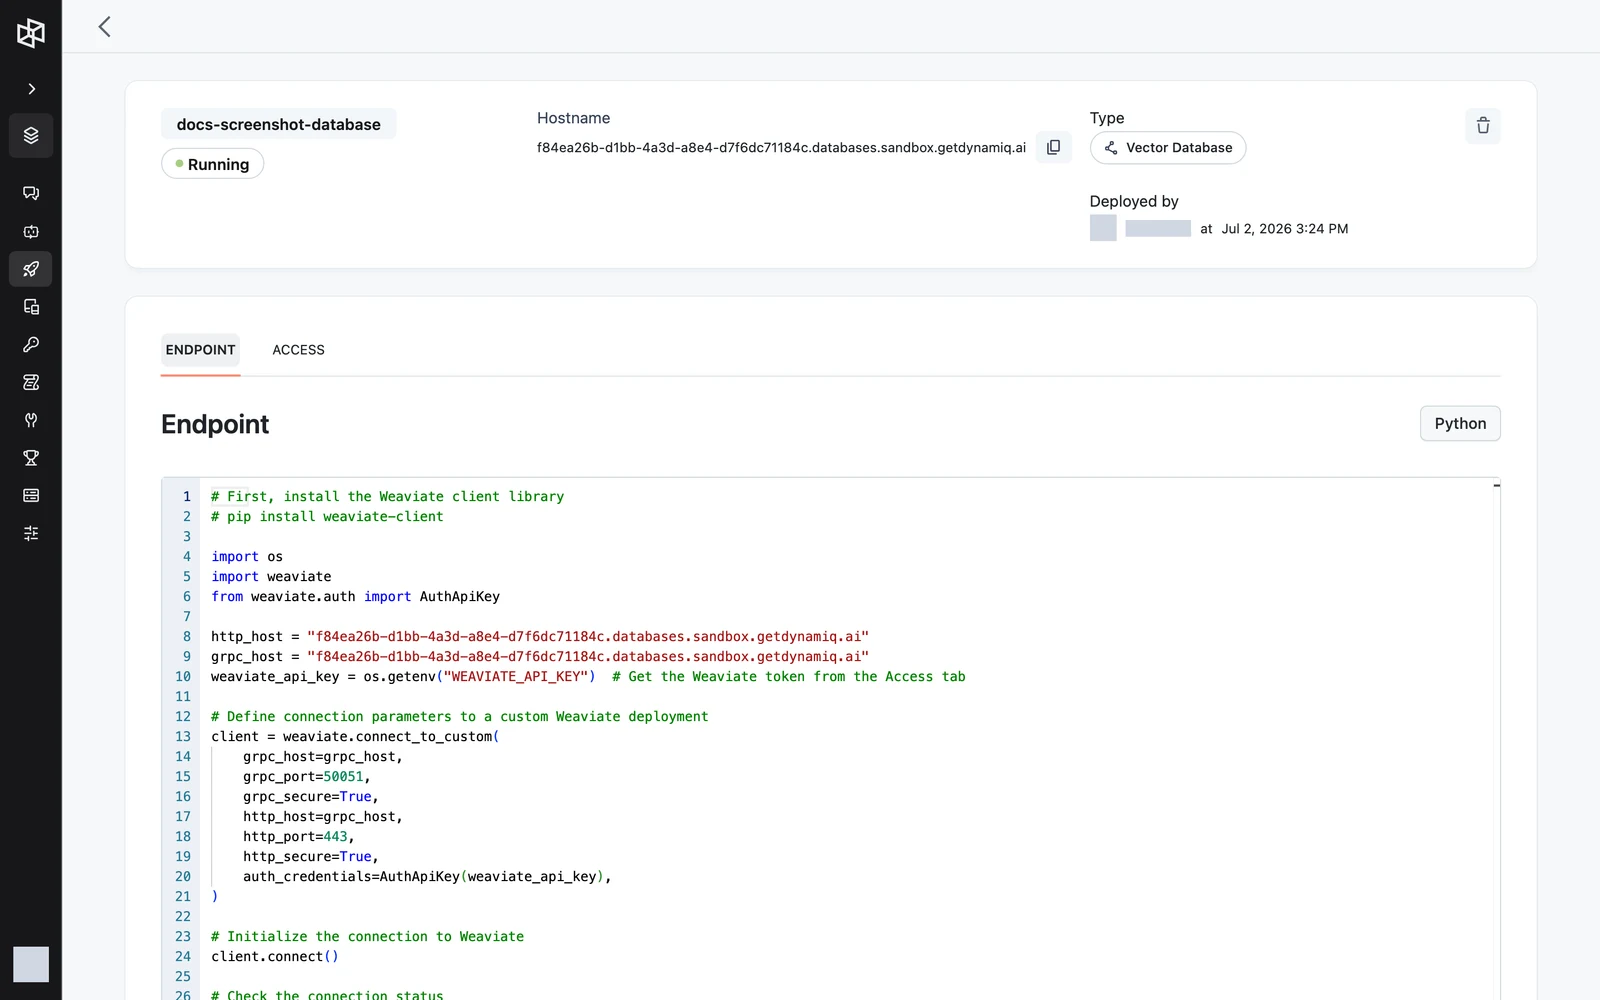Click the Vector Database type badge
Viewport: 1600px width, 1000px height.
point(1168,148)
